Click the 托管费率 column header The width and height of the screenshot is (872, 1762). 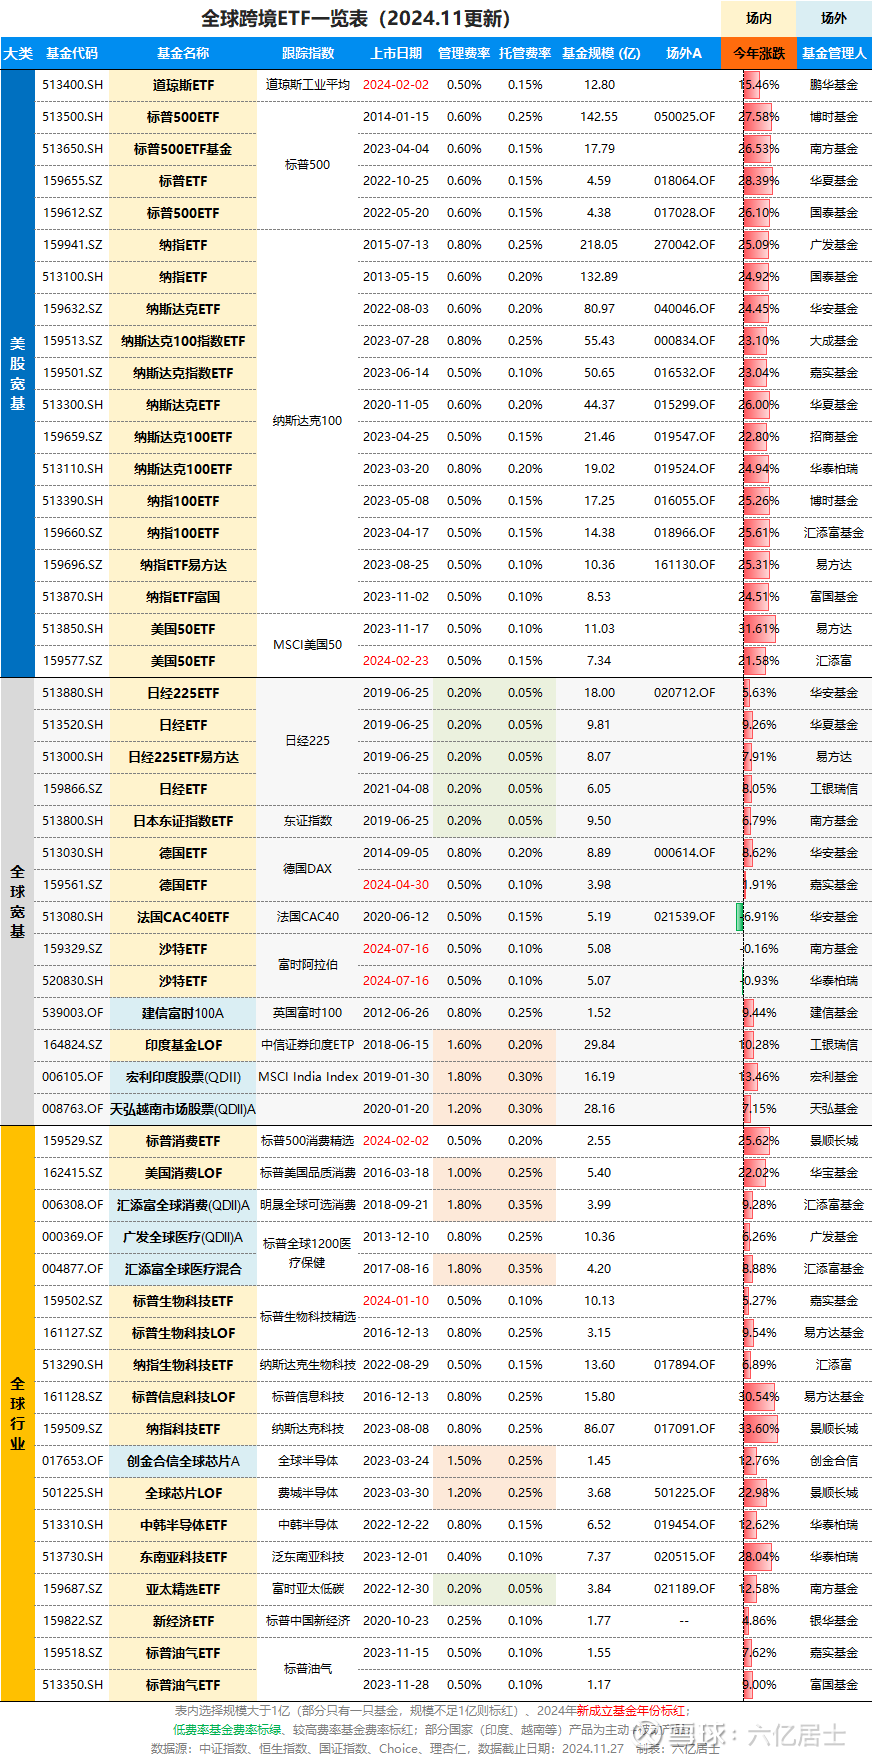click(x=525, y=53)
